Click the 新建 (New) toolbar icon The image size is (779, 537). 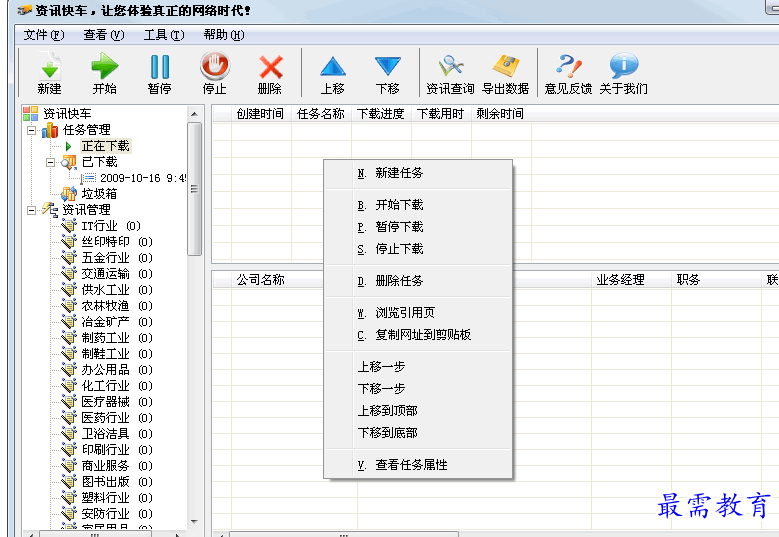pos(50,66)
